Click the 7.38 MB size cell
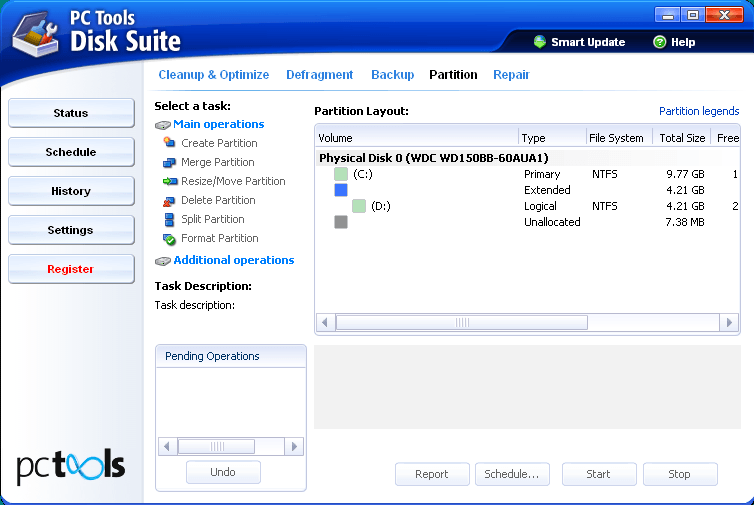The width and height of the screenshot is (754, 505). pos(685,222)
